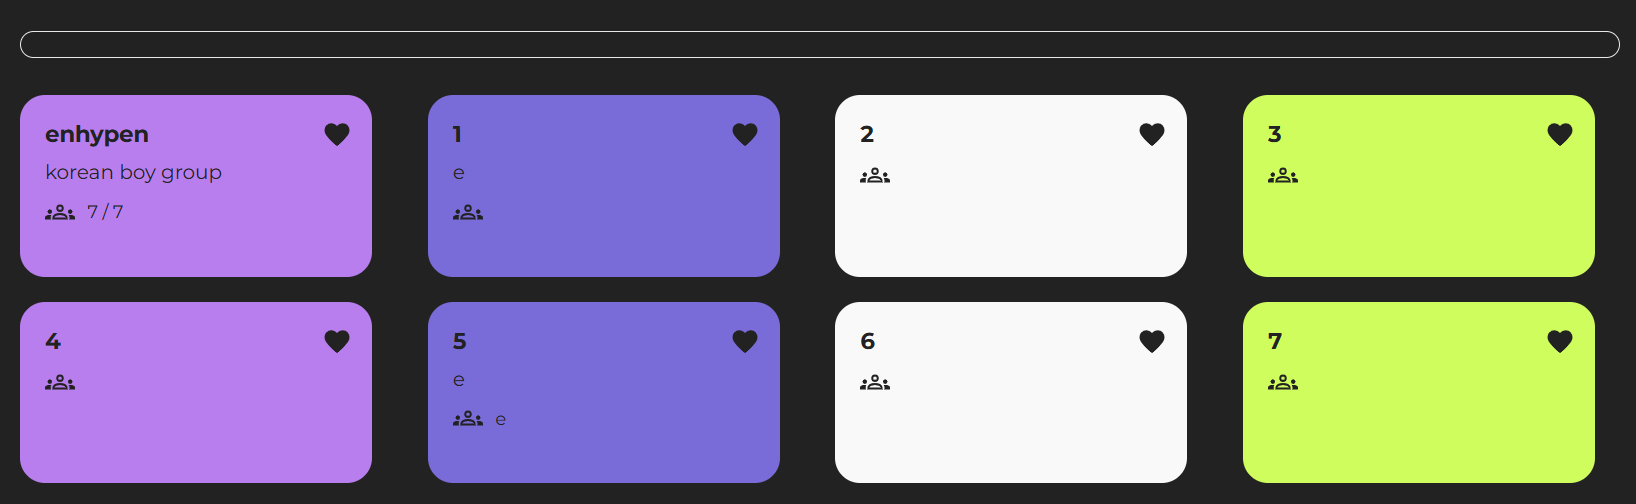1636x504 pixels.
Task: Like card 2 using the heart icon
Action: (x=1152, y=134)
